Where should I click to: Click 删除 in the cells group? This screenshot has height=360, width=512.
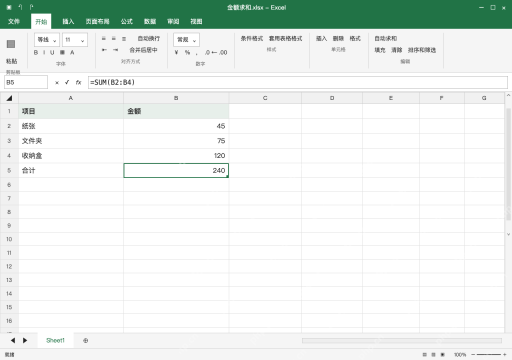click(x=338, y=39)
